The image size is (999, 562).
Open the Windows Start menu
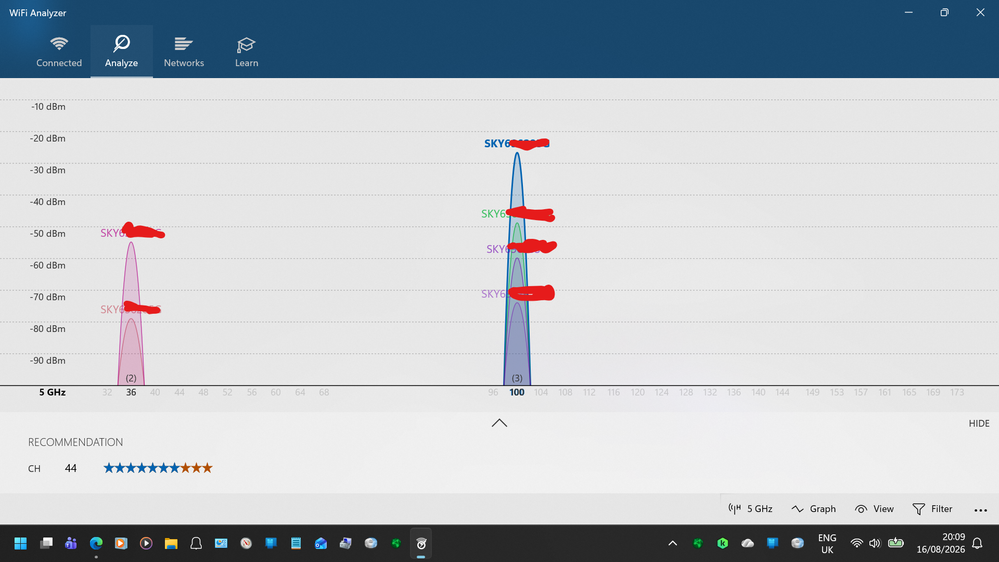(x=20, y=543)
